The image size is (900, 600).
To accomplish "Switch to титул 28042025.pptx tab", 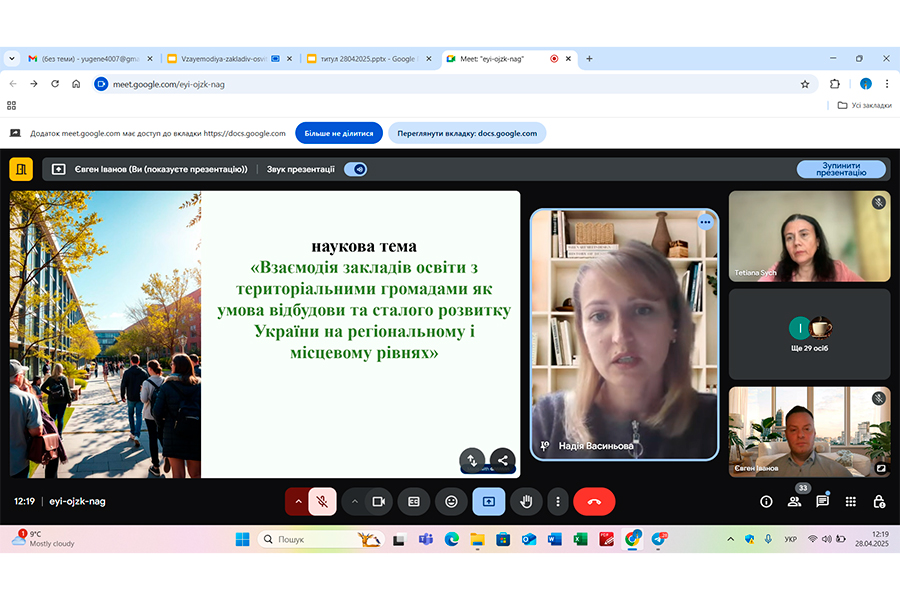I will point(368,59).
